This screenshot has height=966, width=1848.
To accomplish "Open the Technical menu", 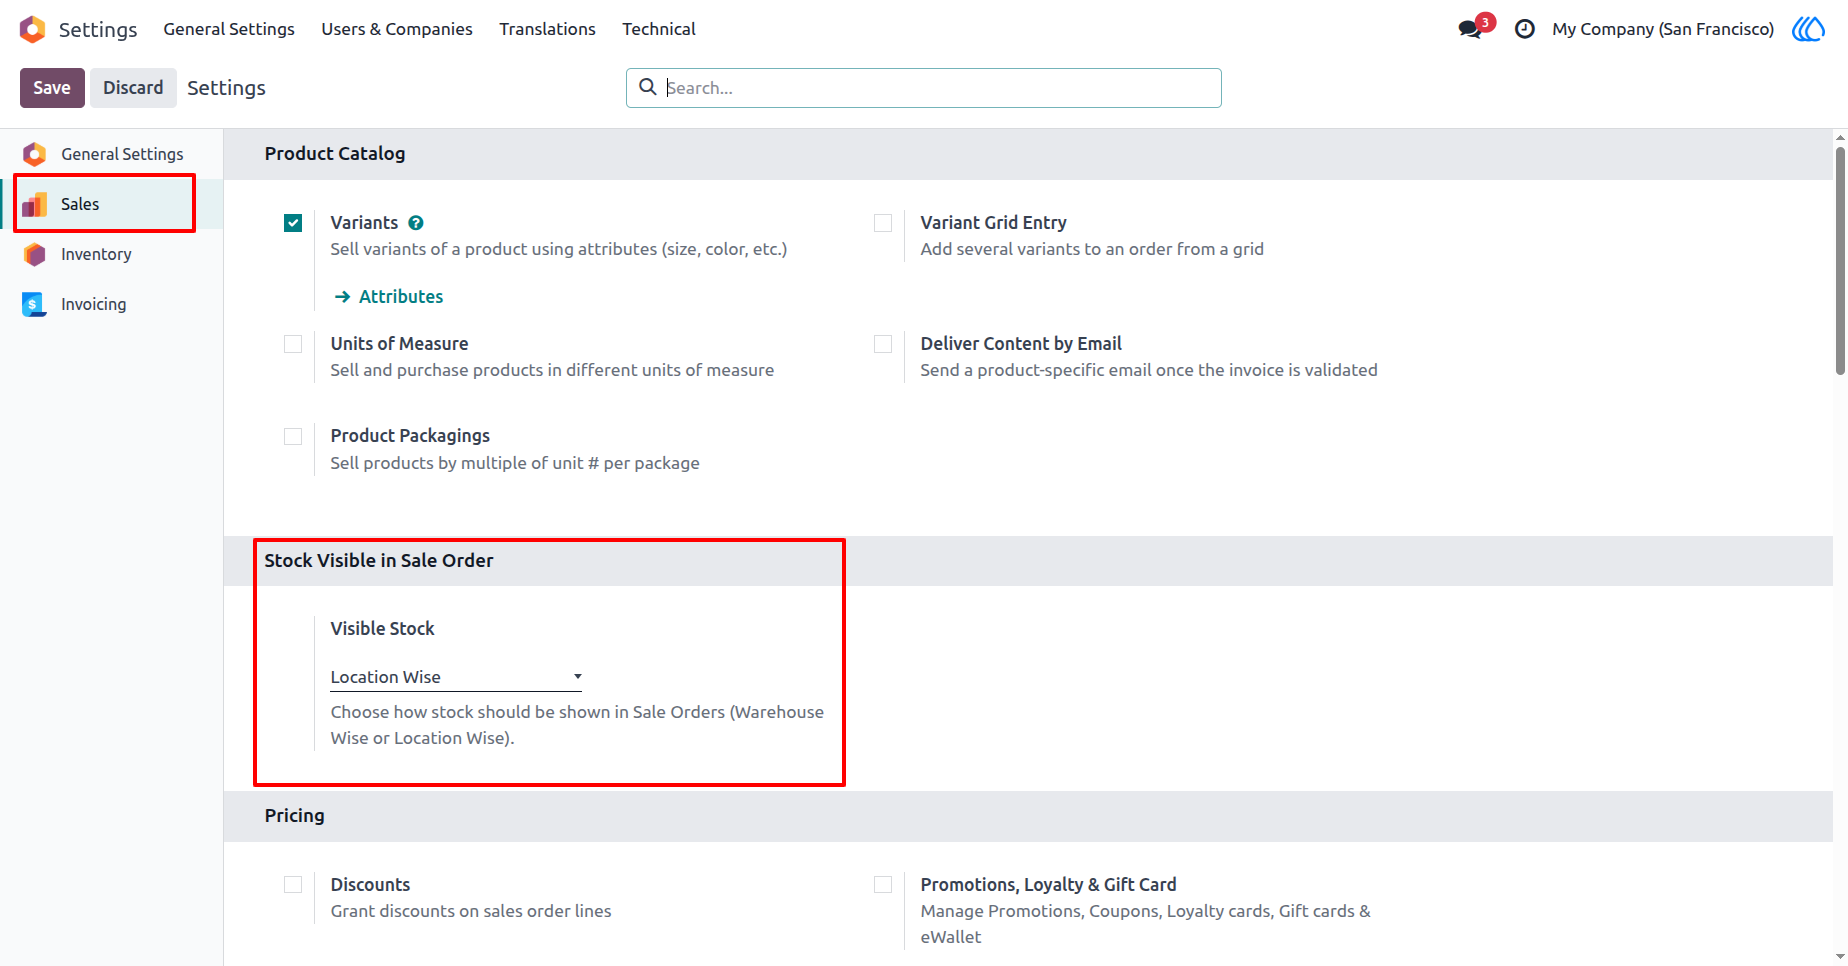I will point(659,29).
